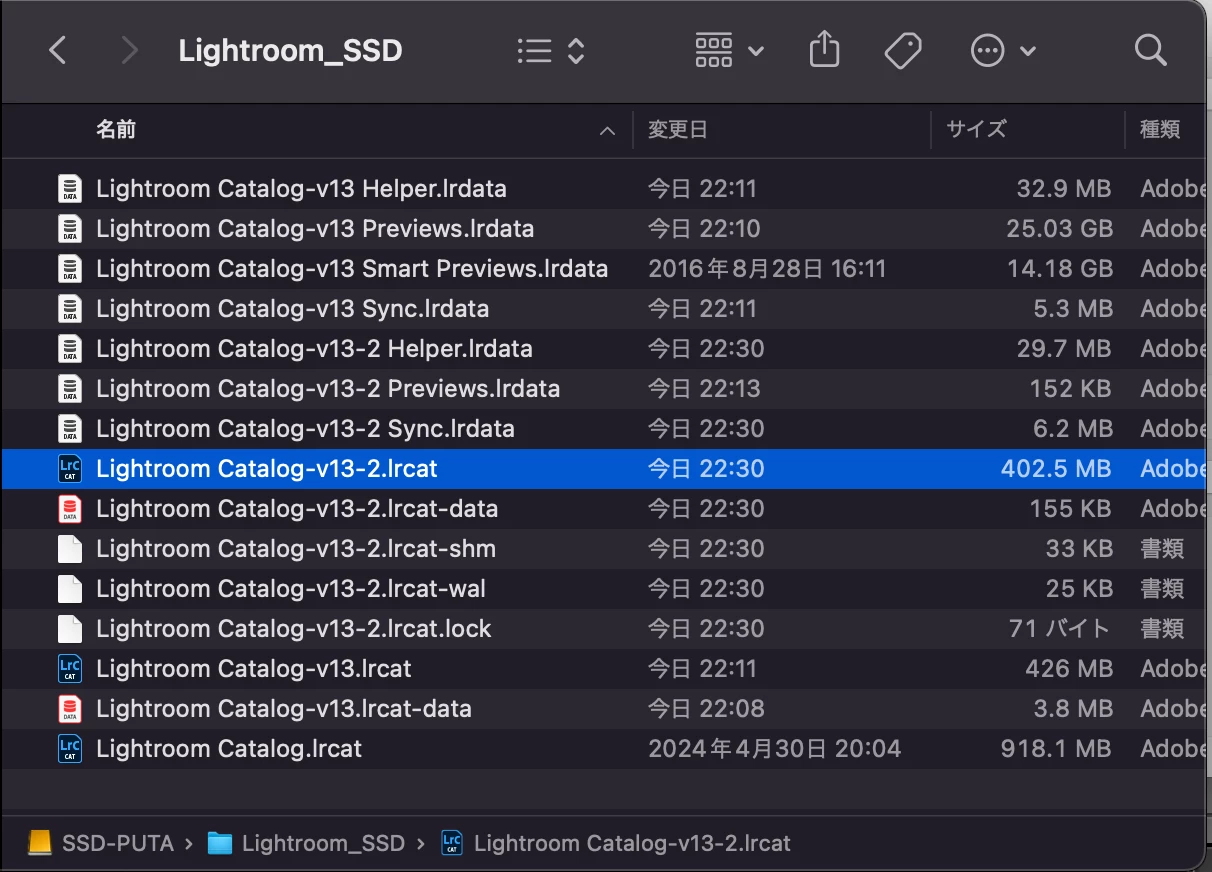Click the 14.18 GB size value
The width and height of the screenshot is (1212, 872).
[x=1059, y=269]
